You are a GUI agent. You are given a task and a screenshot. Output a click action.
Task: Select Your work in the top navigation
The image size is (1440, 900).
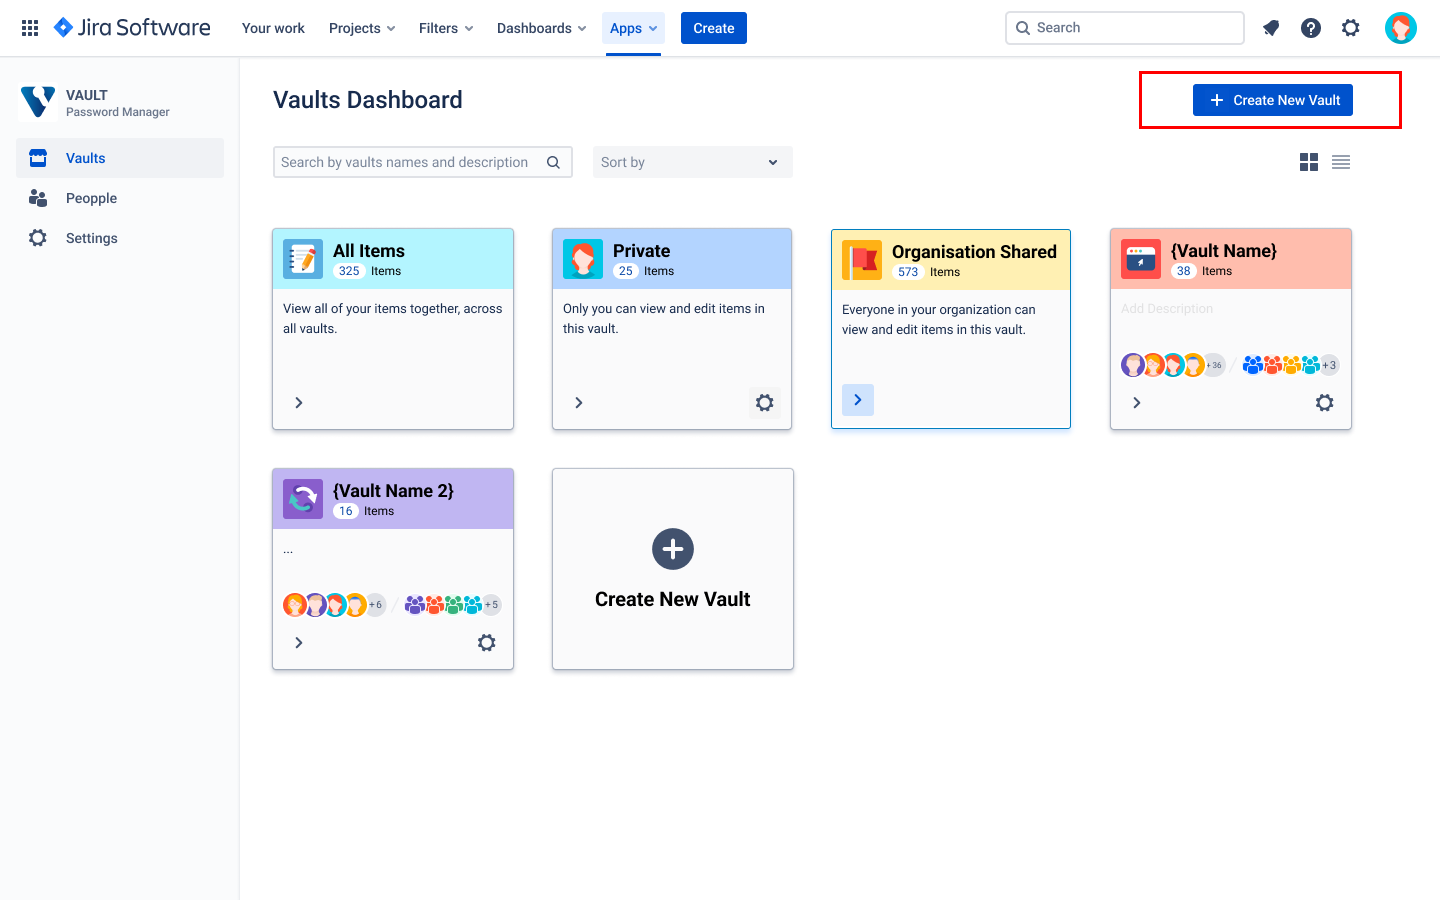pos(272,27)
